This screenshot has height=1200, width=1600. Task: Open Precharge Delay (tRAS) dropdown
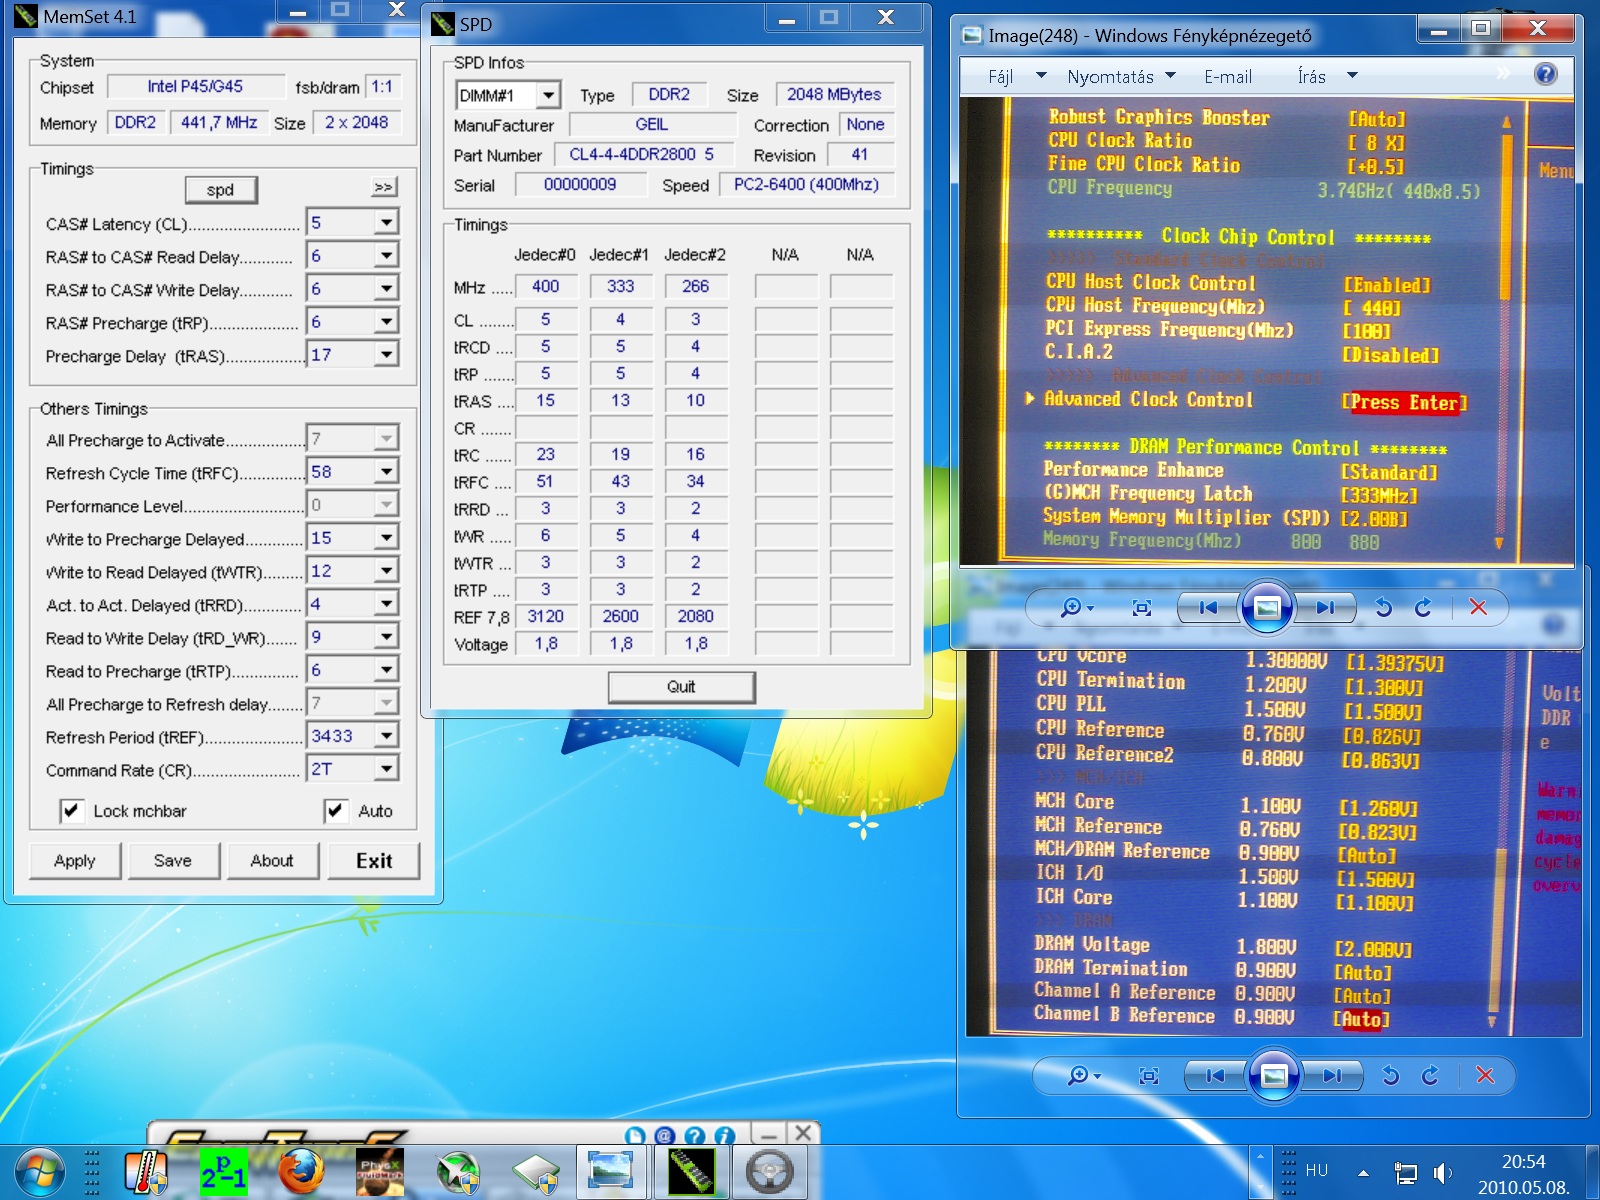coord(387,354)
